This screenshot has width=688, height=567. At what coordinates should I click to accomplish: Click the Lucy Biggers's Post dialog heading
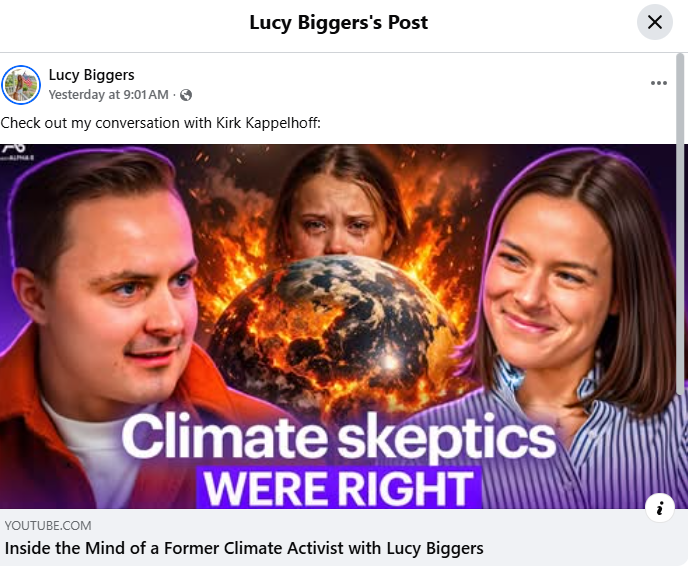point(338,22)
